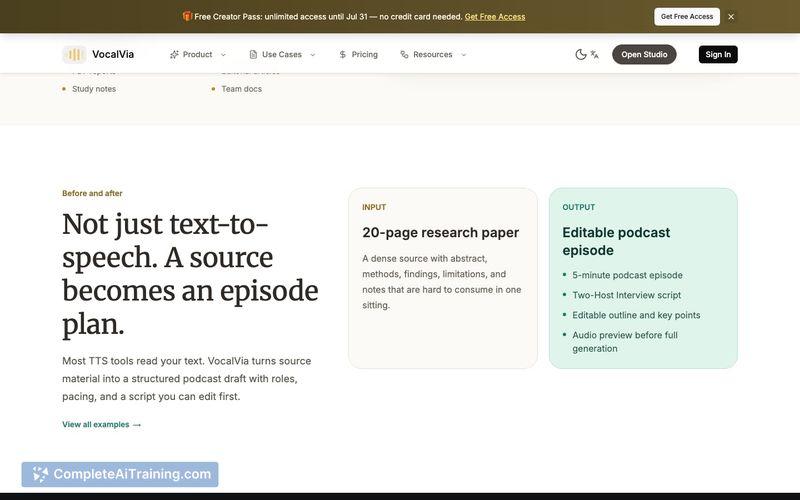Screen dimensions: 800x500
Task: Click the CompleteAiTraining.com watermark badge
Action: pyautogui.click(x=120, y=474)
